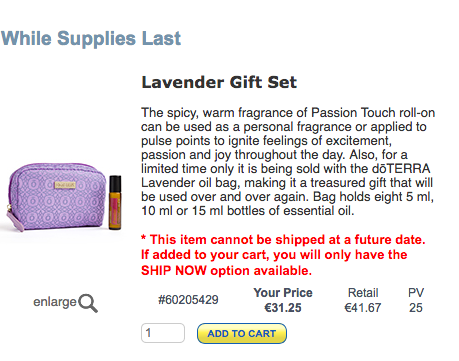Click the red shipping notice text
Screen dimensions: 459x361
[283, 255]
